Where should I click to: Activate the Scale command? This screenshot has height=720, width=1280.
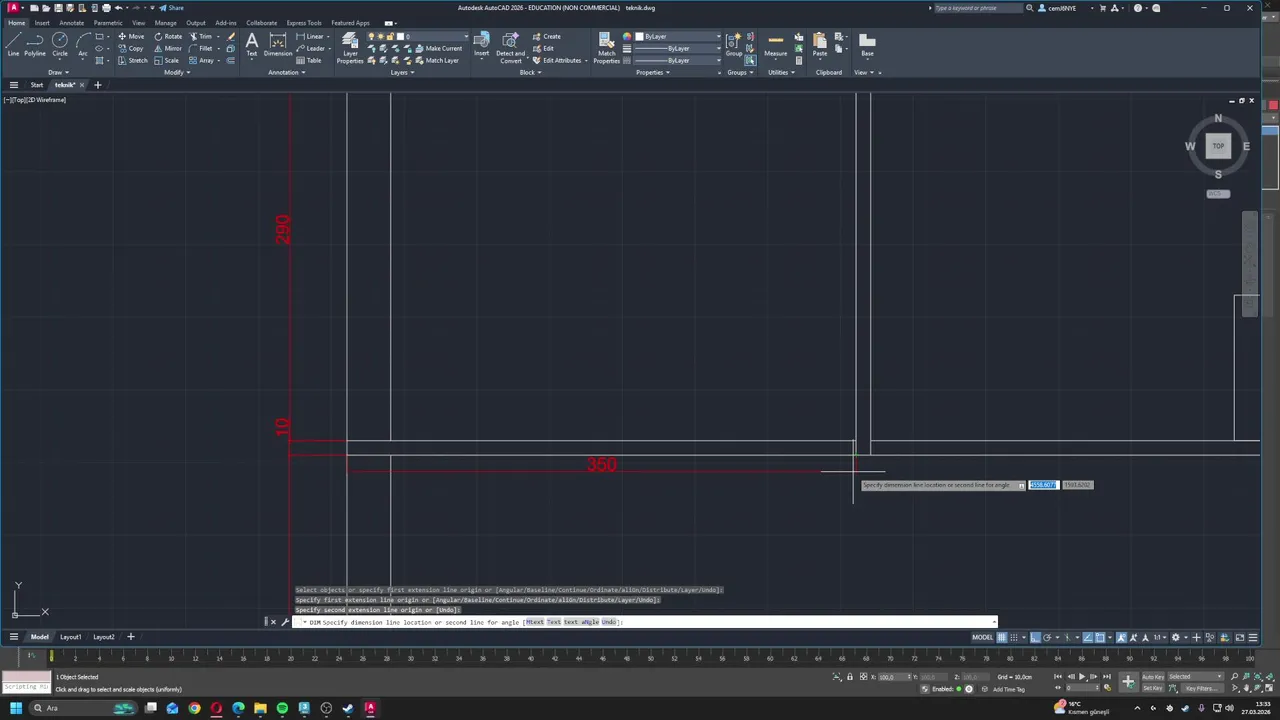(x=167, y=60)
